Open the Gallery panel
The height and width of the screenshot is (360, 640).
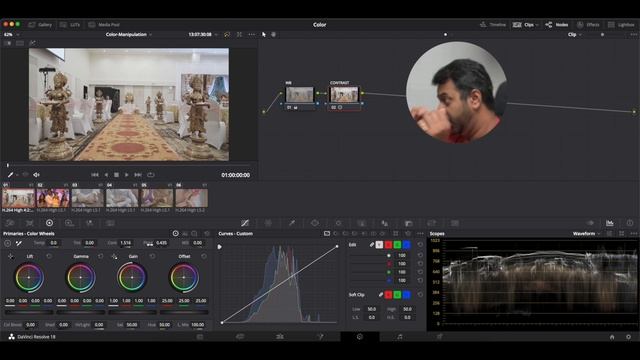click(x=40, y=24)
